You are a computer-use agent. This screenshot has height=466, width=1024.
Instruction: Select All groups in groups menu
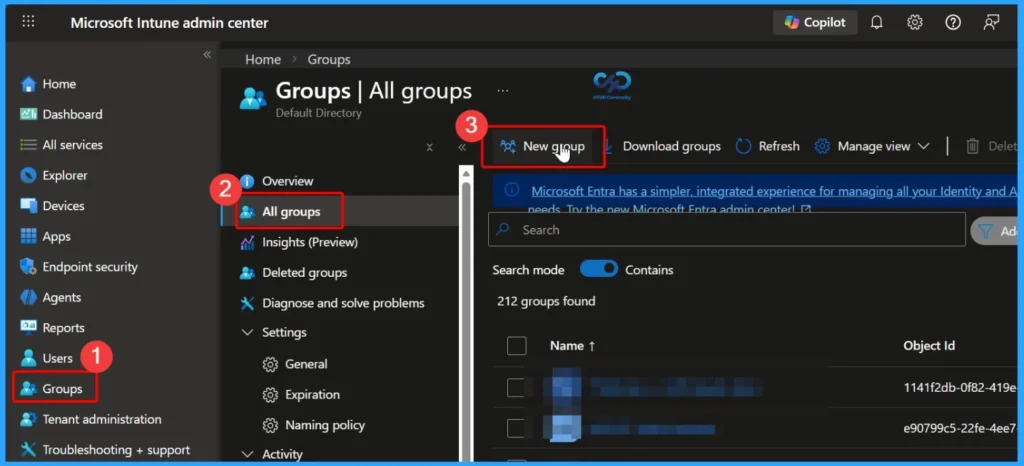pos(289,211)
